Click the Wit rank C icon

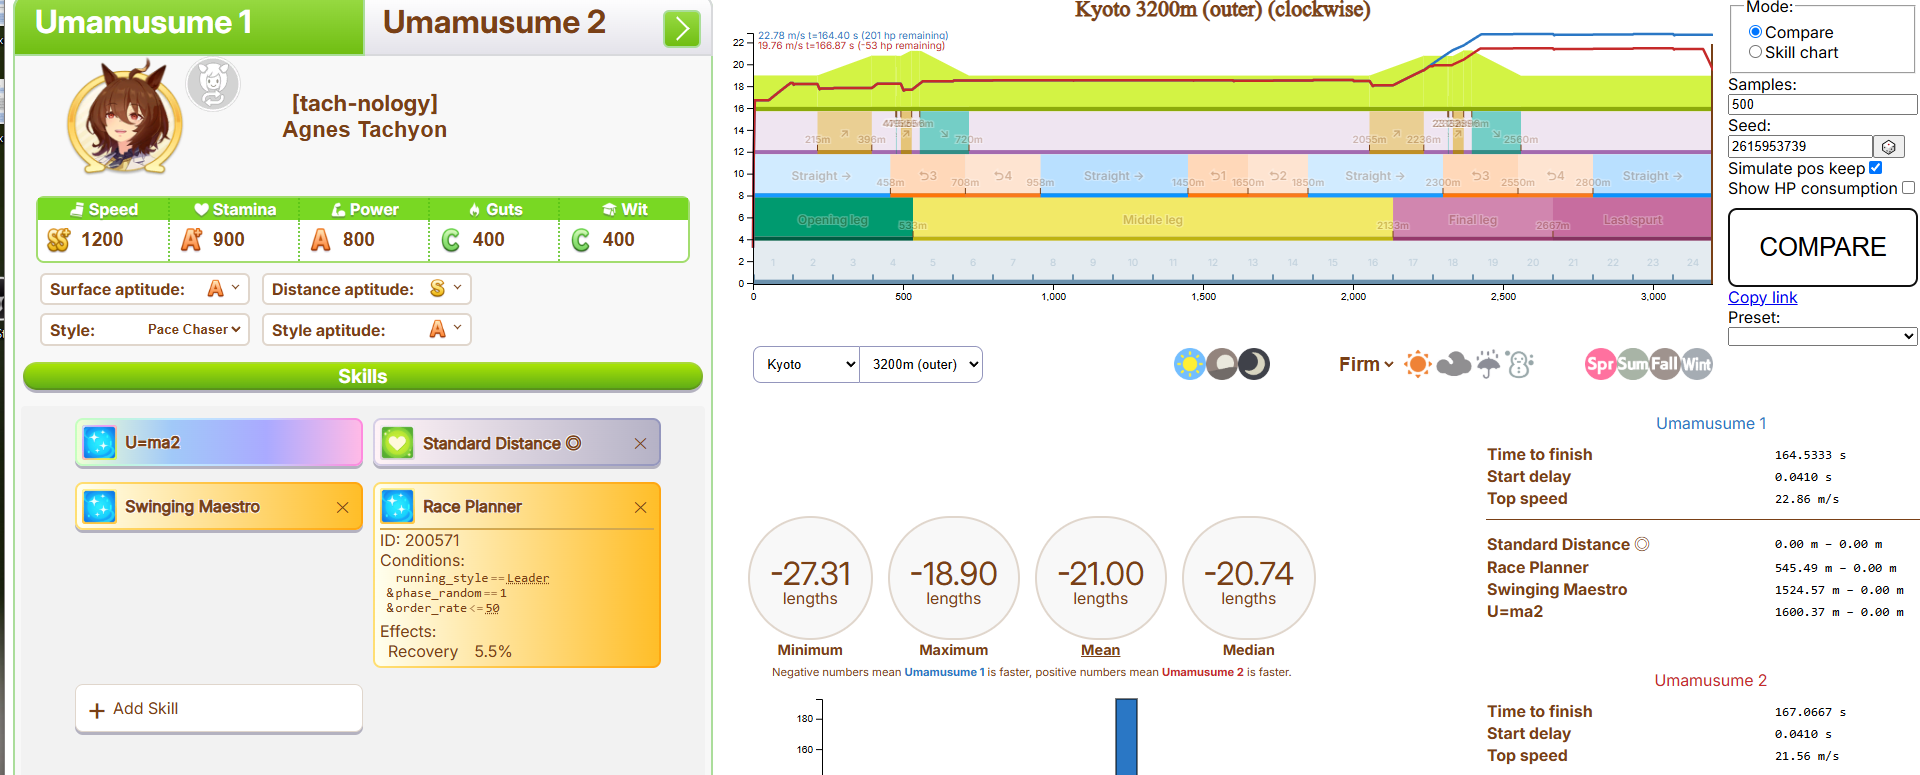coord(581,240)
